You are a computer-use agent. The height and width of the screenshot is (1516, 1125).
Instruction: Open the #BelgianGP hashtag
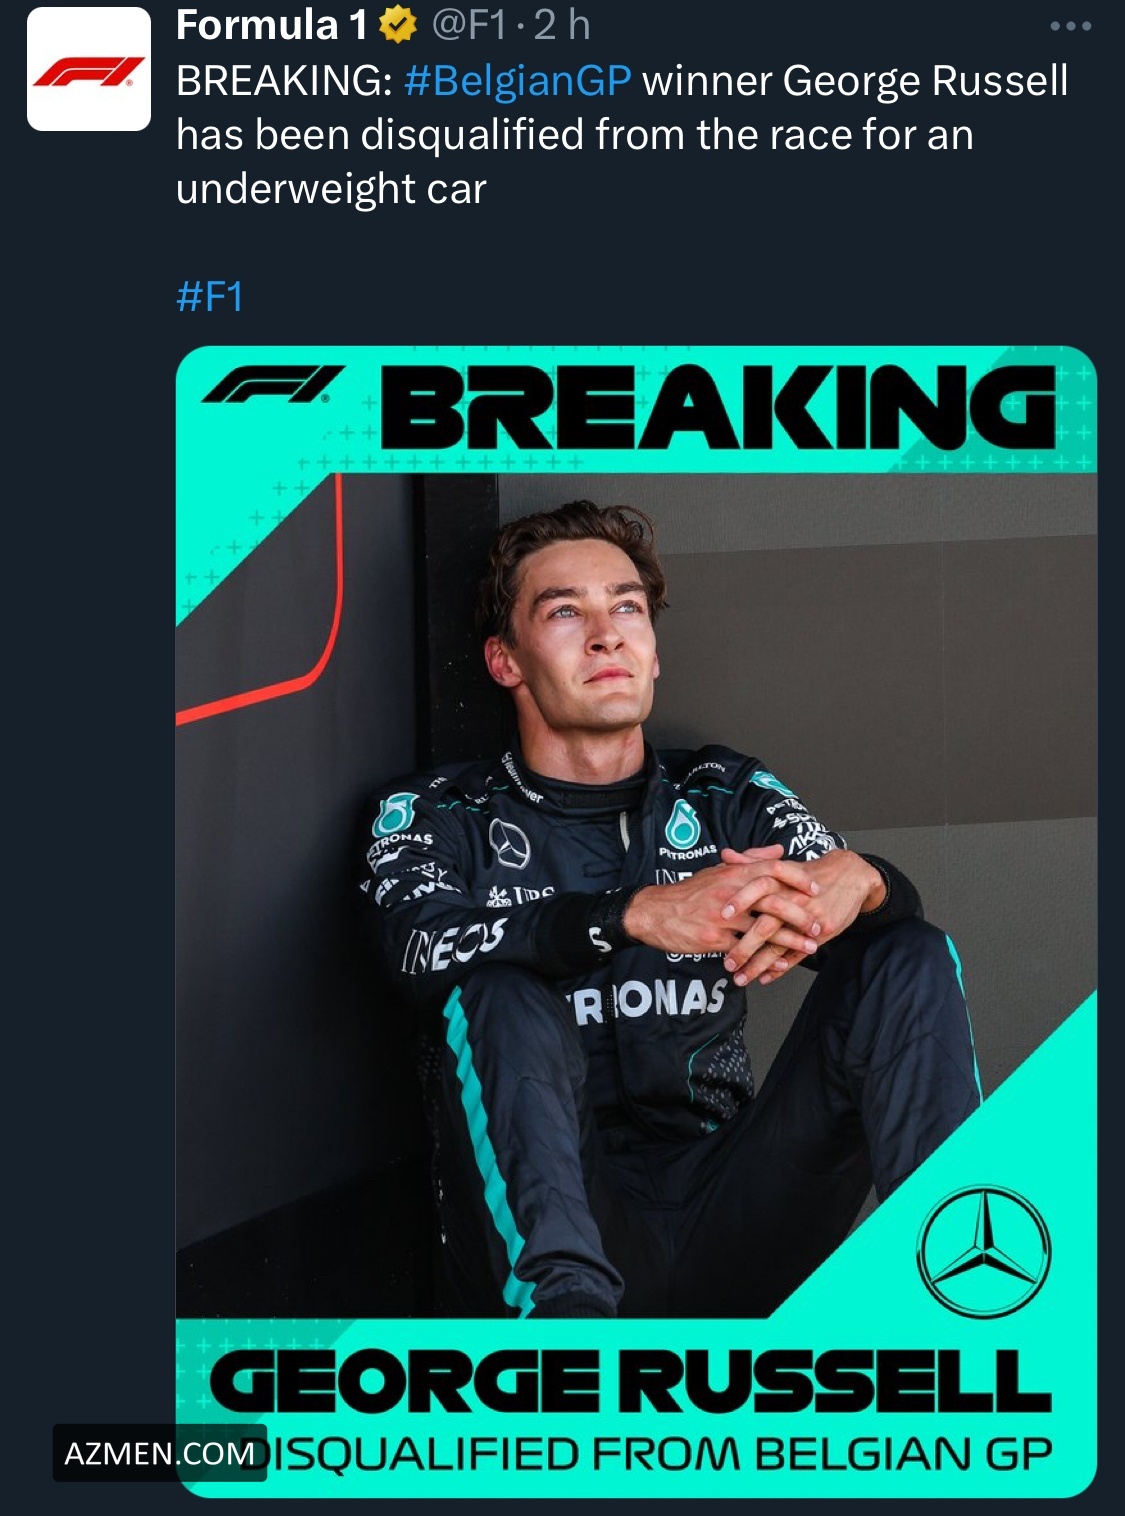(x=517, y=81)
